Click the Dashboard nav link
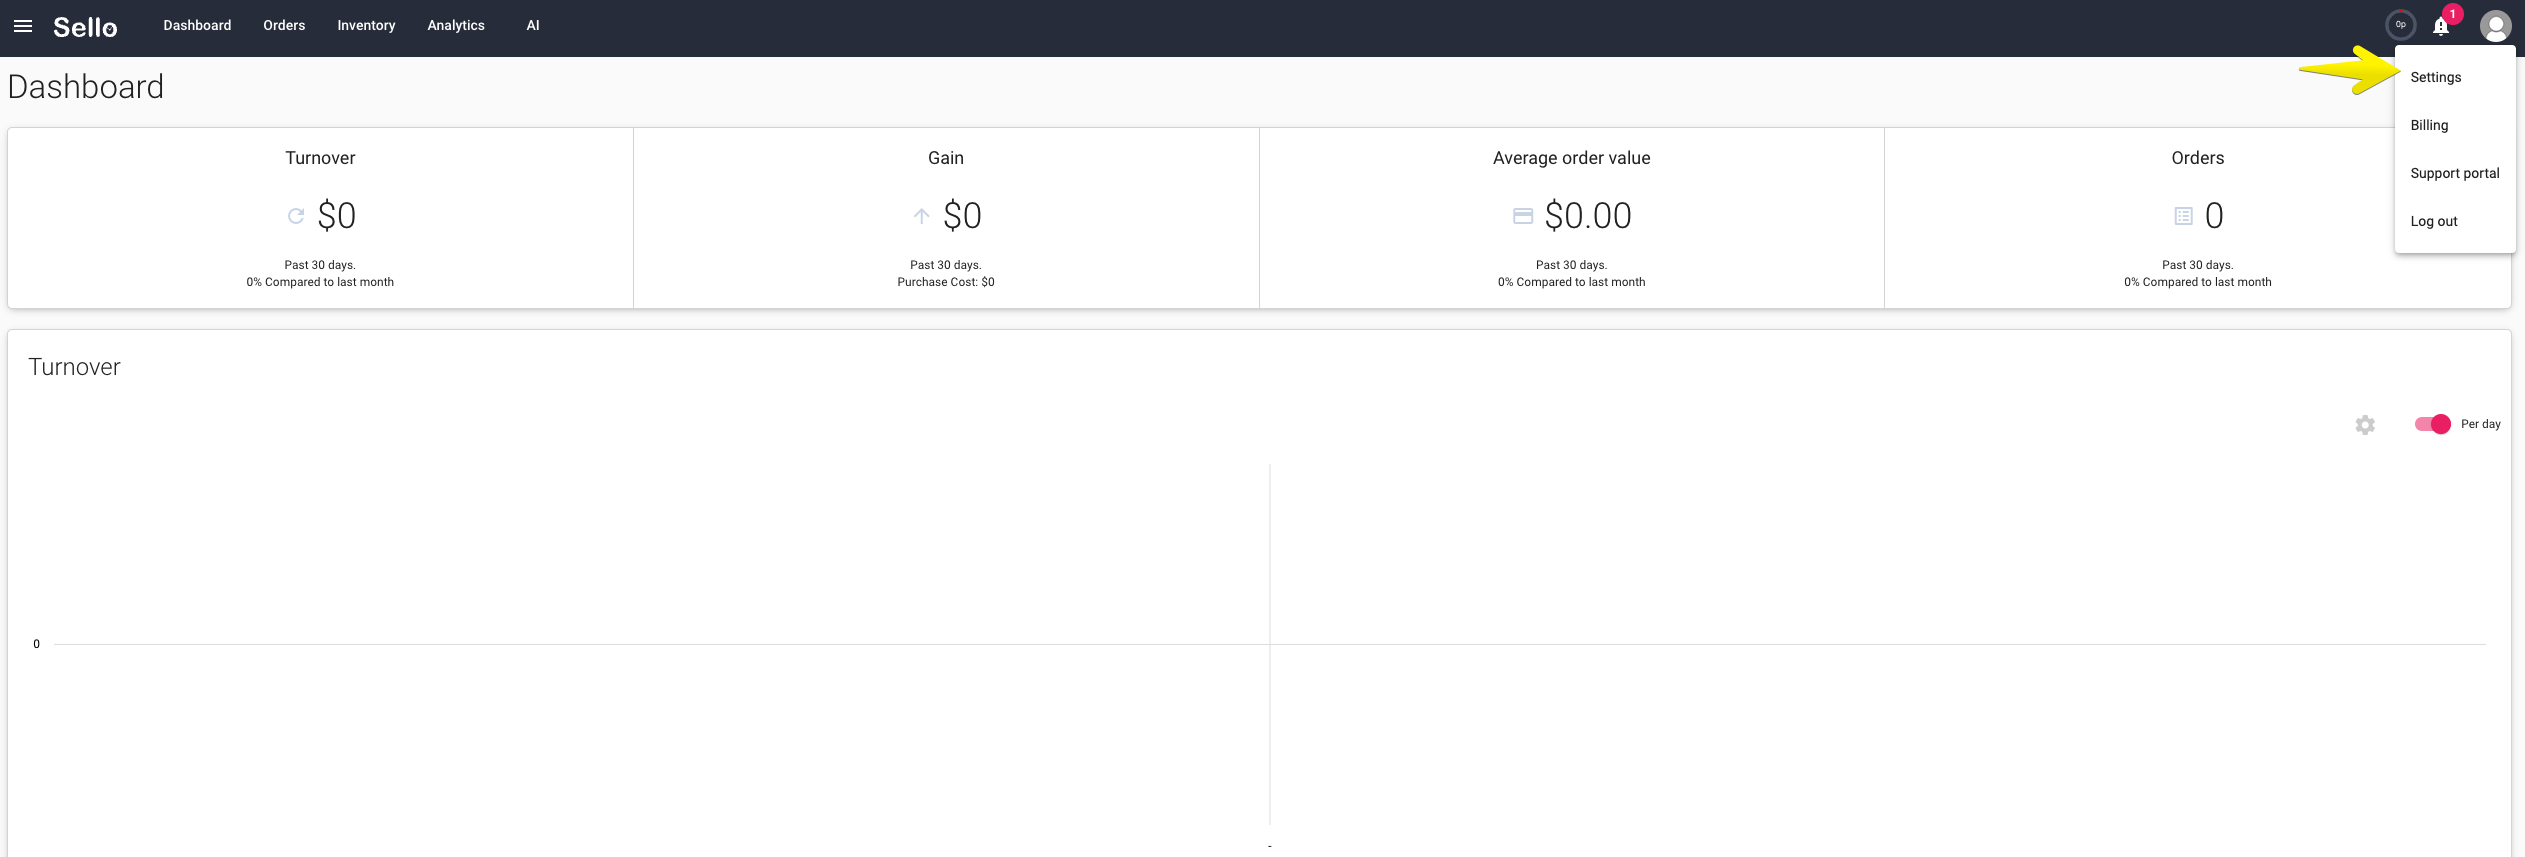This screenshot has width=2525, height=857. pyautogui.click(x=197, y=26)
